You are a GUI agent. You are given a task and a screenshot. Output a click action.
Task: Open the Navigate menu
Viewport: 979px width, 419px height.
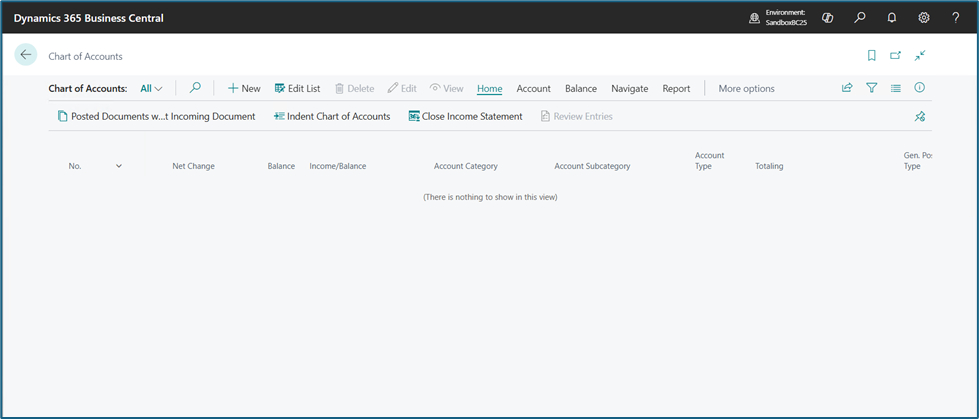[629, 89]
